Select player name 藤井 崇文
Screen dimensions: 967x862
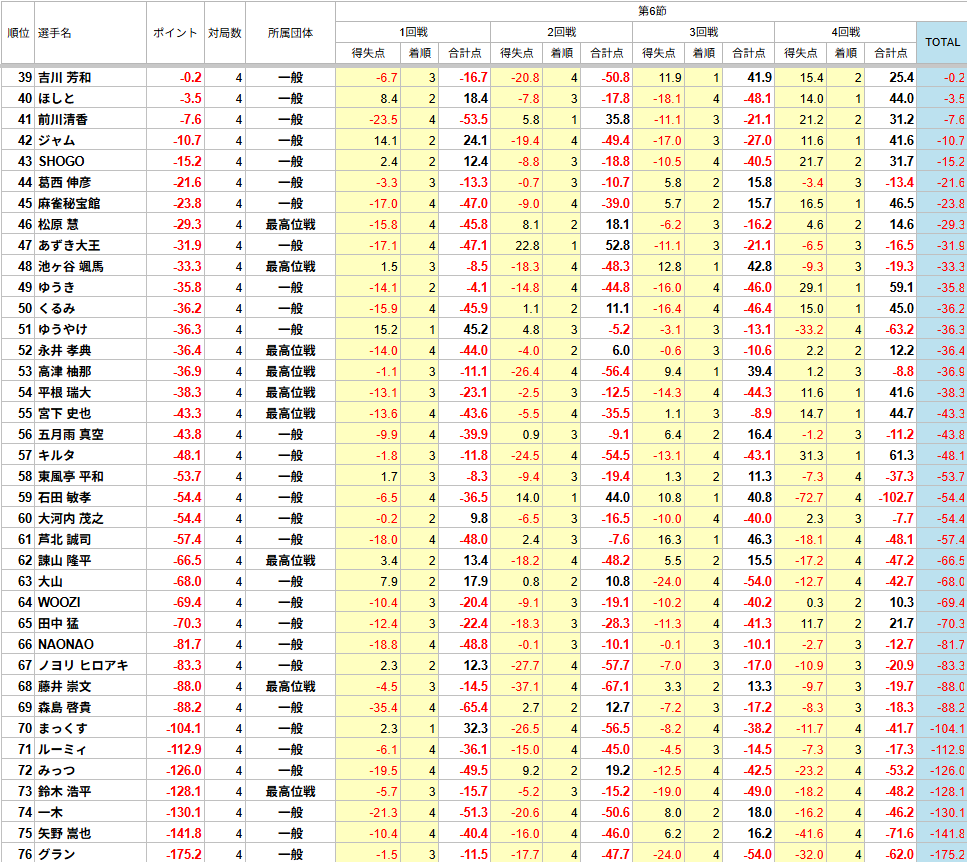coord(65,686)
